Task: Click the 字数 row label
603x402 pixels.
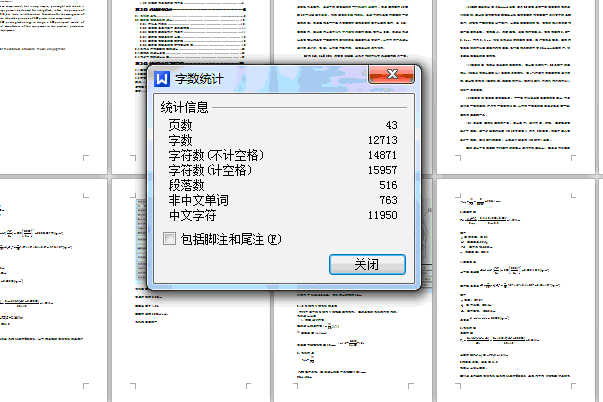Action: 180,140
